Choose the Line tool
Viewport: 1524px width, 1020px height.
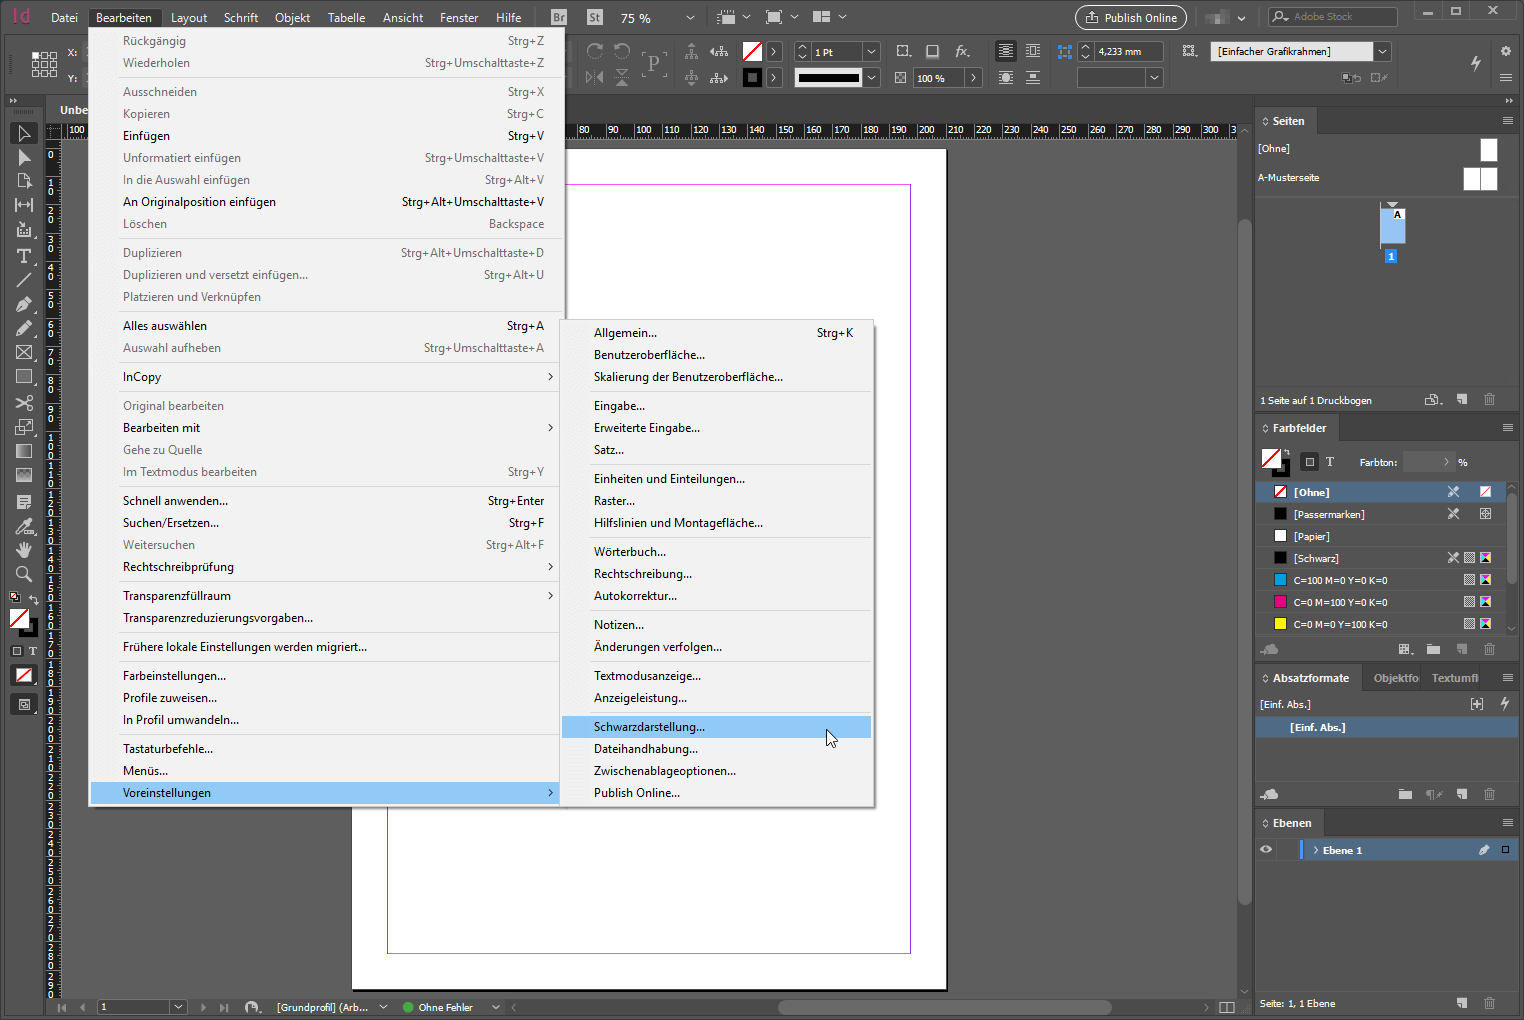point(24,280)
